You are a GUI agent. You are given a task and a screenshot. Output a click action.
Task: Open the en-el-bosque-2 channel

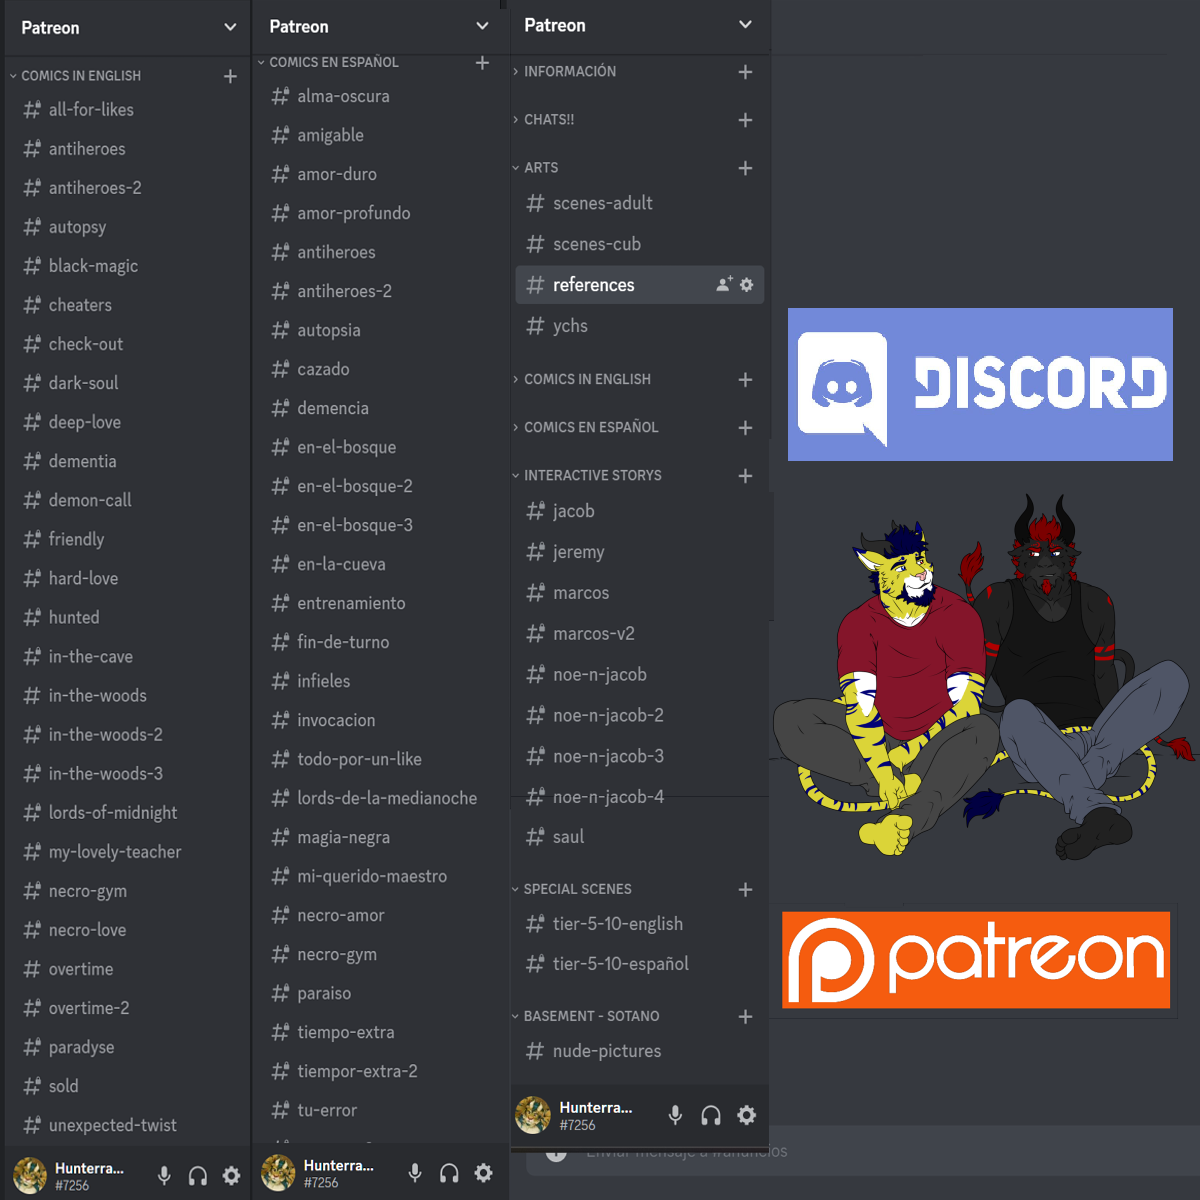point(378,486)
